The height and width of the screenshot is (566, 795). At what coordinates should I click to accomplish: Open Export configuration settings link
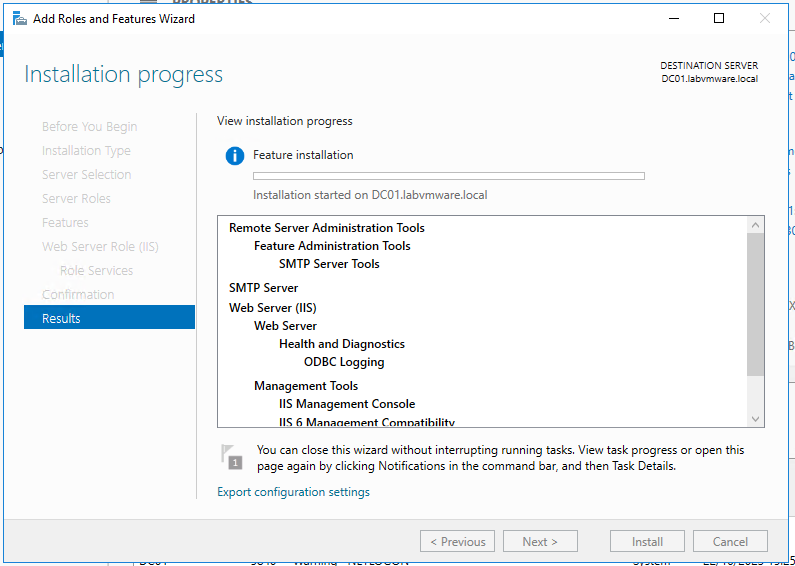pos(293,492)
